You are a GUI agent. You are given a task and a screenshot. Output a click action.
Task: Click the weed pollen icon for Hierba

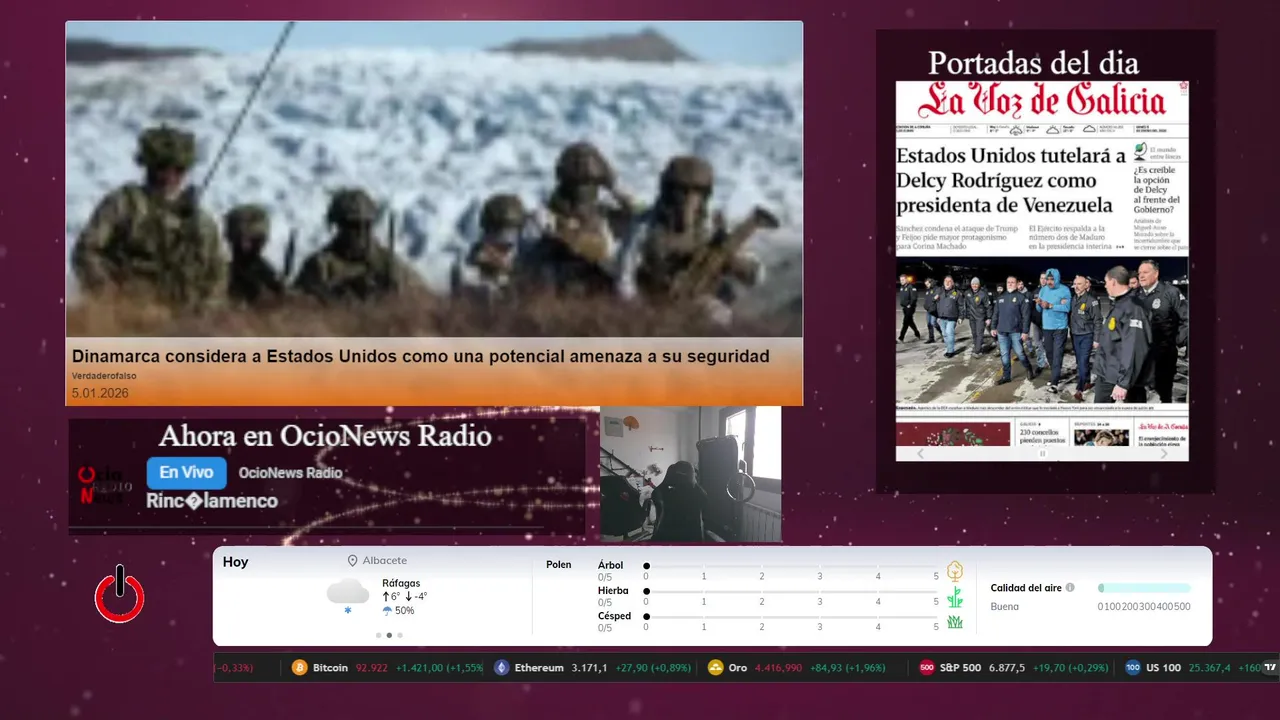coord(954,597)
